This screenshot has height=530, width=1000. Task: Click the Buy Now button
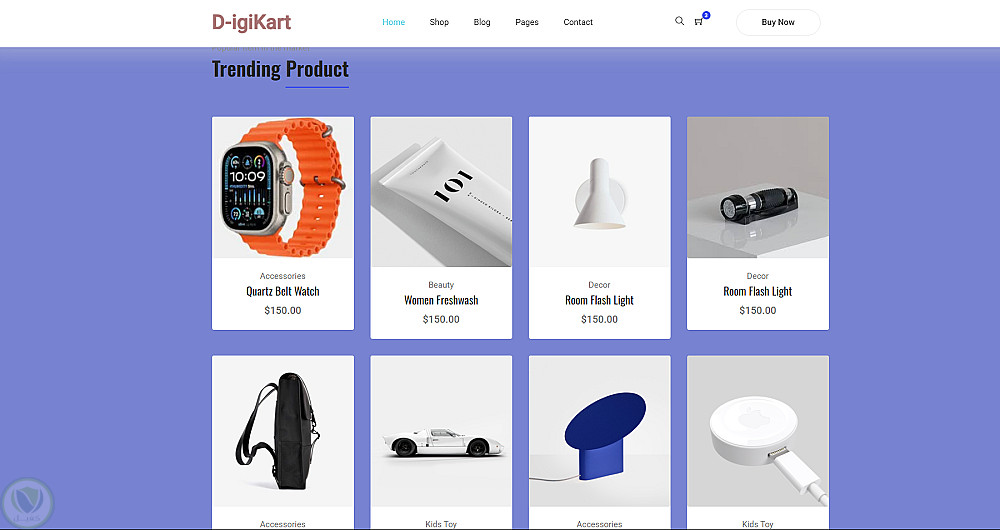coord(778,22)
